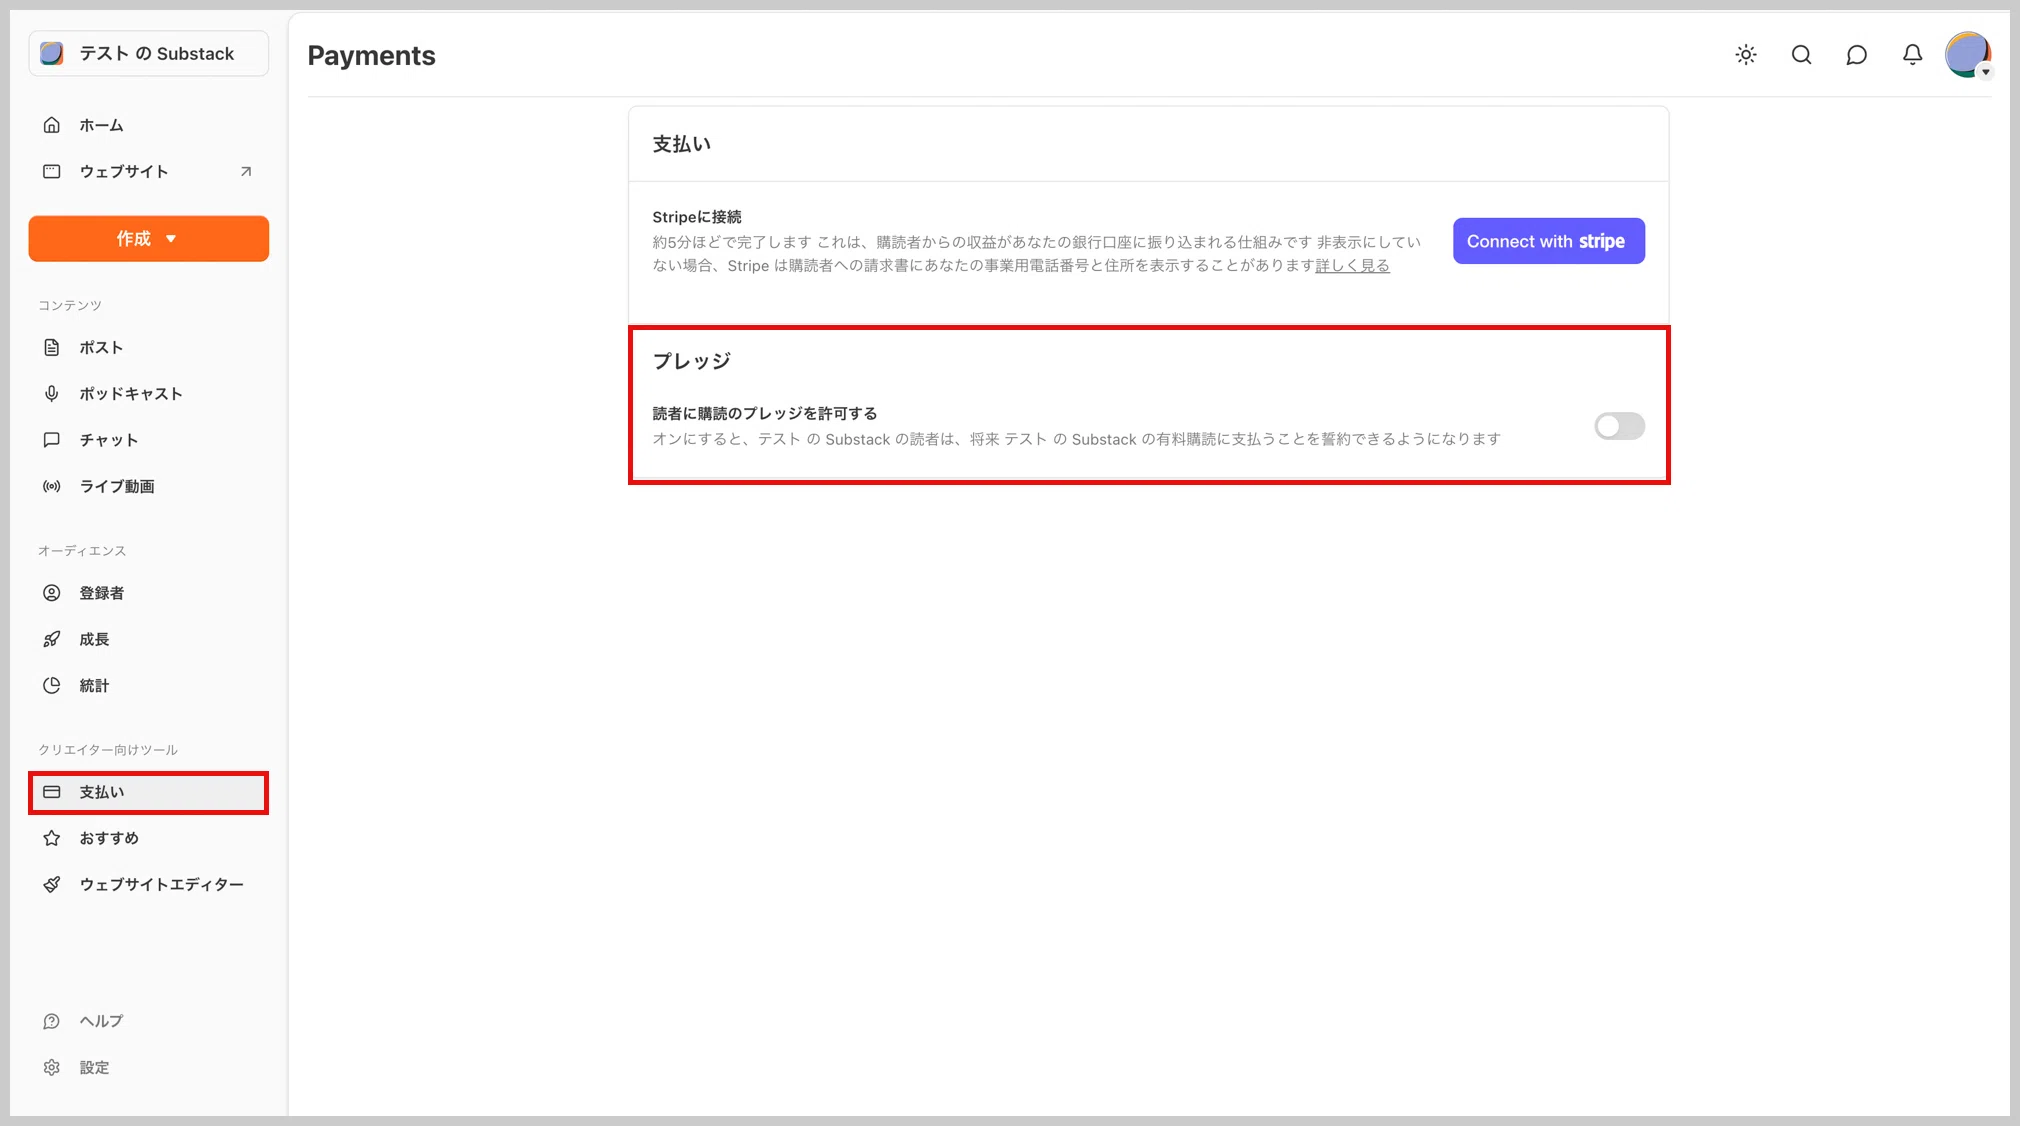Click the document icon next to ポスト
The height and width of the screenshot is (1126, 2020).
click(52, 347)
